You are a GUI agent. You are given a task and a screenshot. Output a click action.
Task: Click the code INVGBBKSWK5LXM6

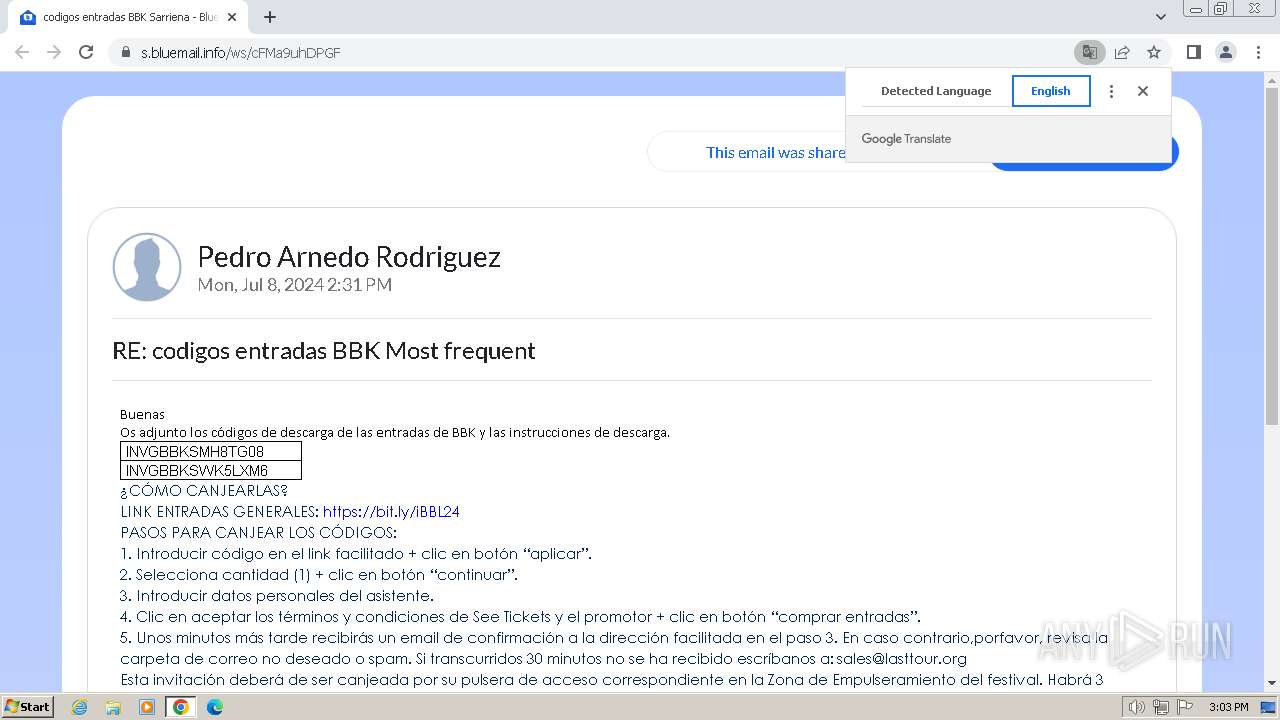[x=197, y=471]
